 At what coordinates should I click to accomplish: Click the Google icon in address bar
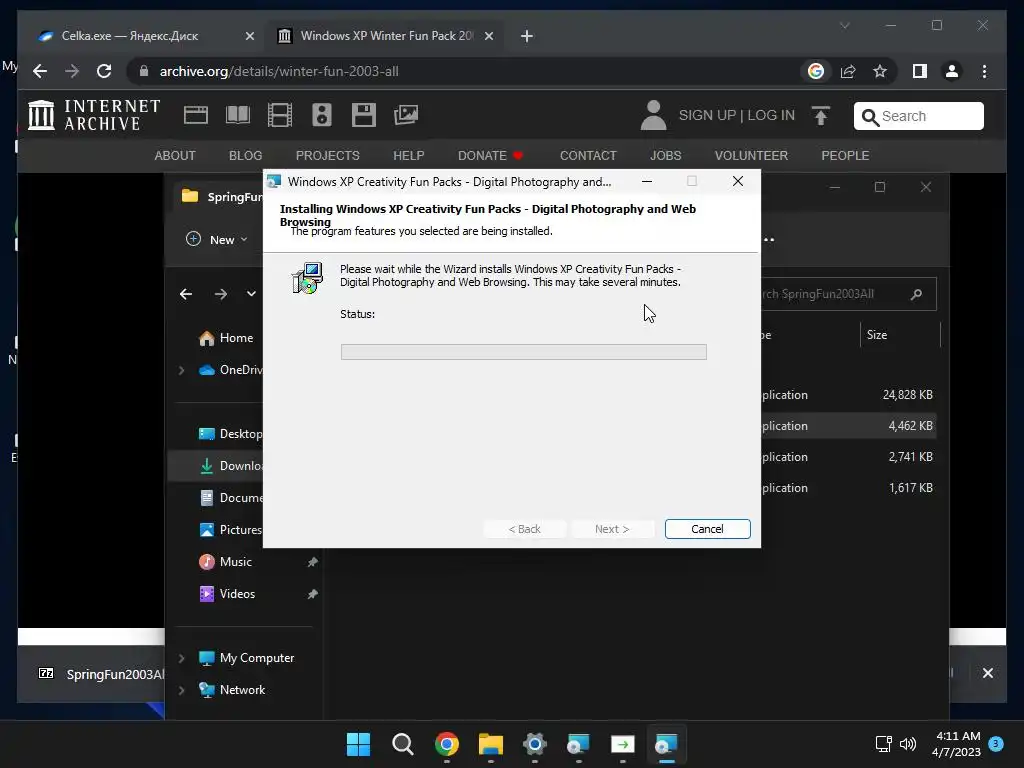(x=816, y=71)
